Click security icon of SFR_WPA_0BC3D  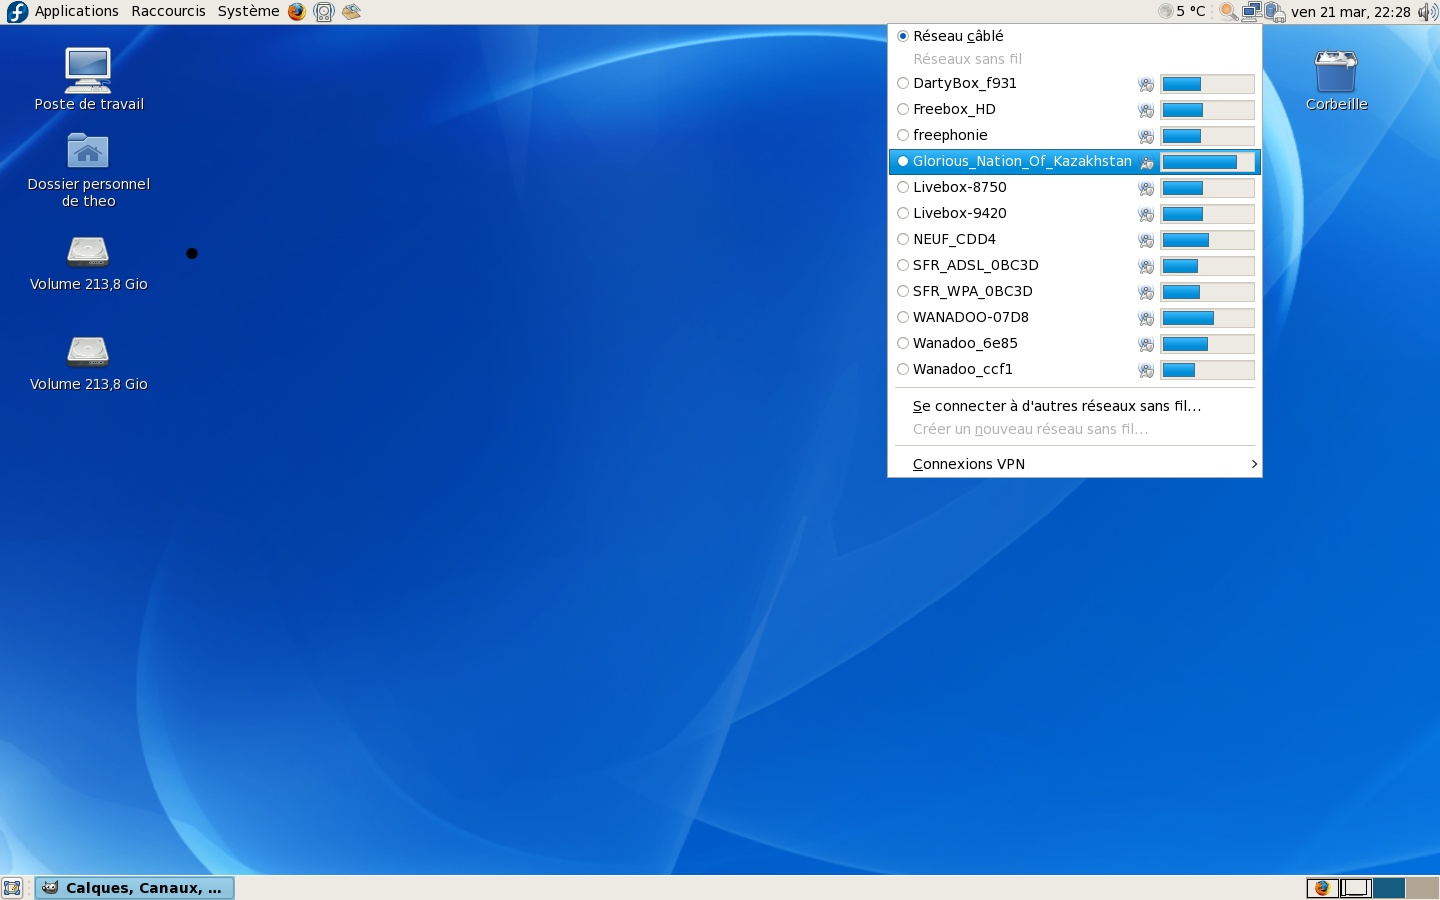coord(1146,292)
